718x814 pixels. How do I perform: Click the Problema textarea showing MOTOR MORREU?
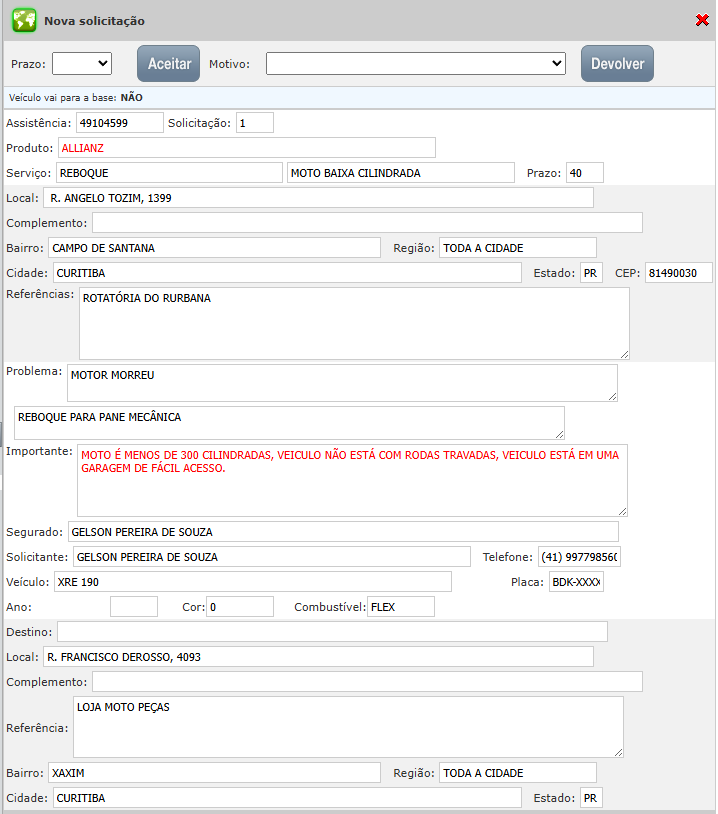click(342, 382)
